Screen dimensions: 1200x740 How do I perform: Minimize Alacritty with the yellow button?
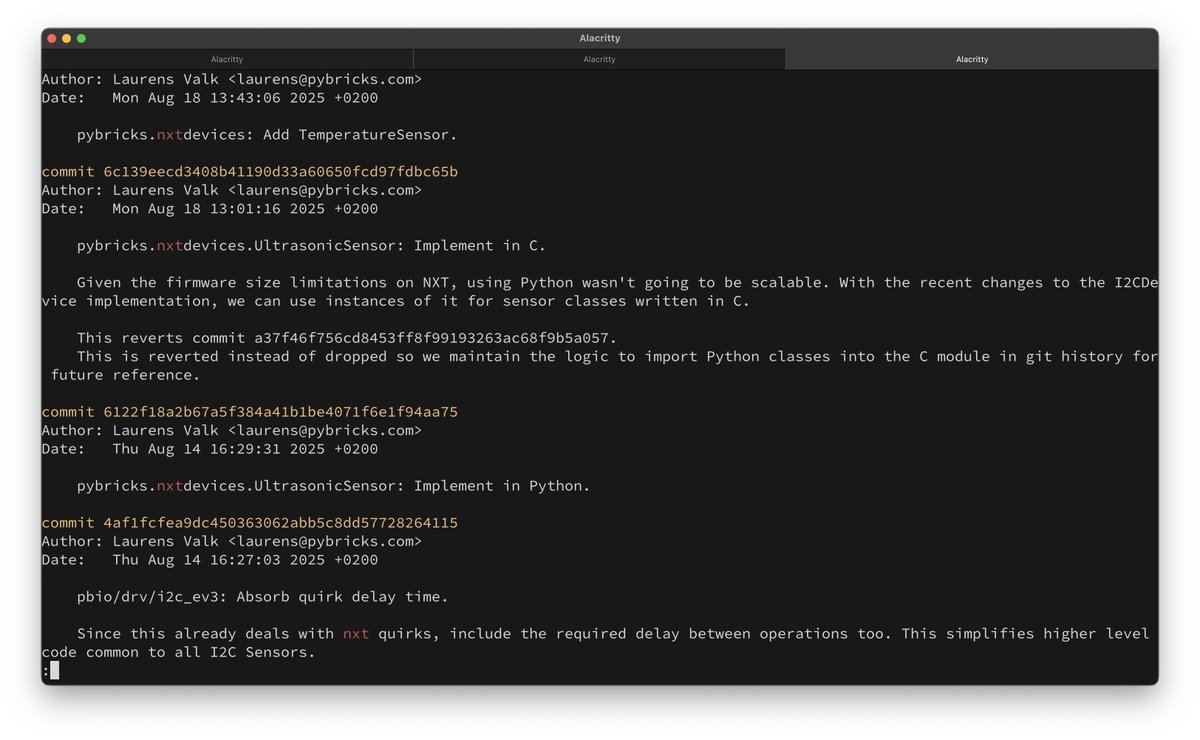coord(67,38)
